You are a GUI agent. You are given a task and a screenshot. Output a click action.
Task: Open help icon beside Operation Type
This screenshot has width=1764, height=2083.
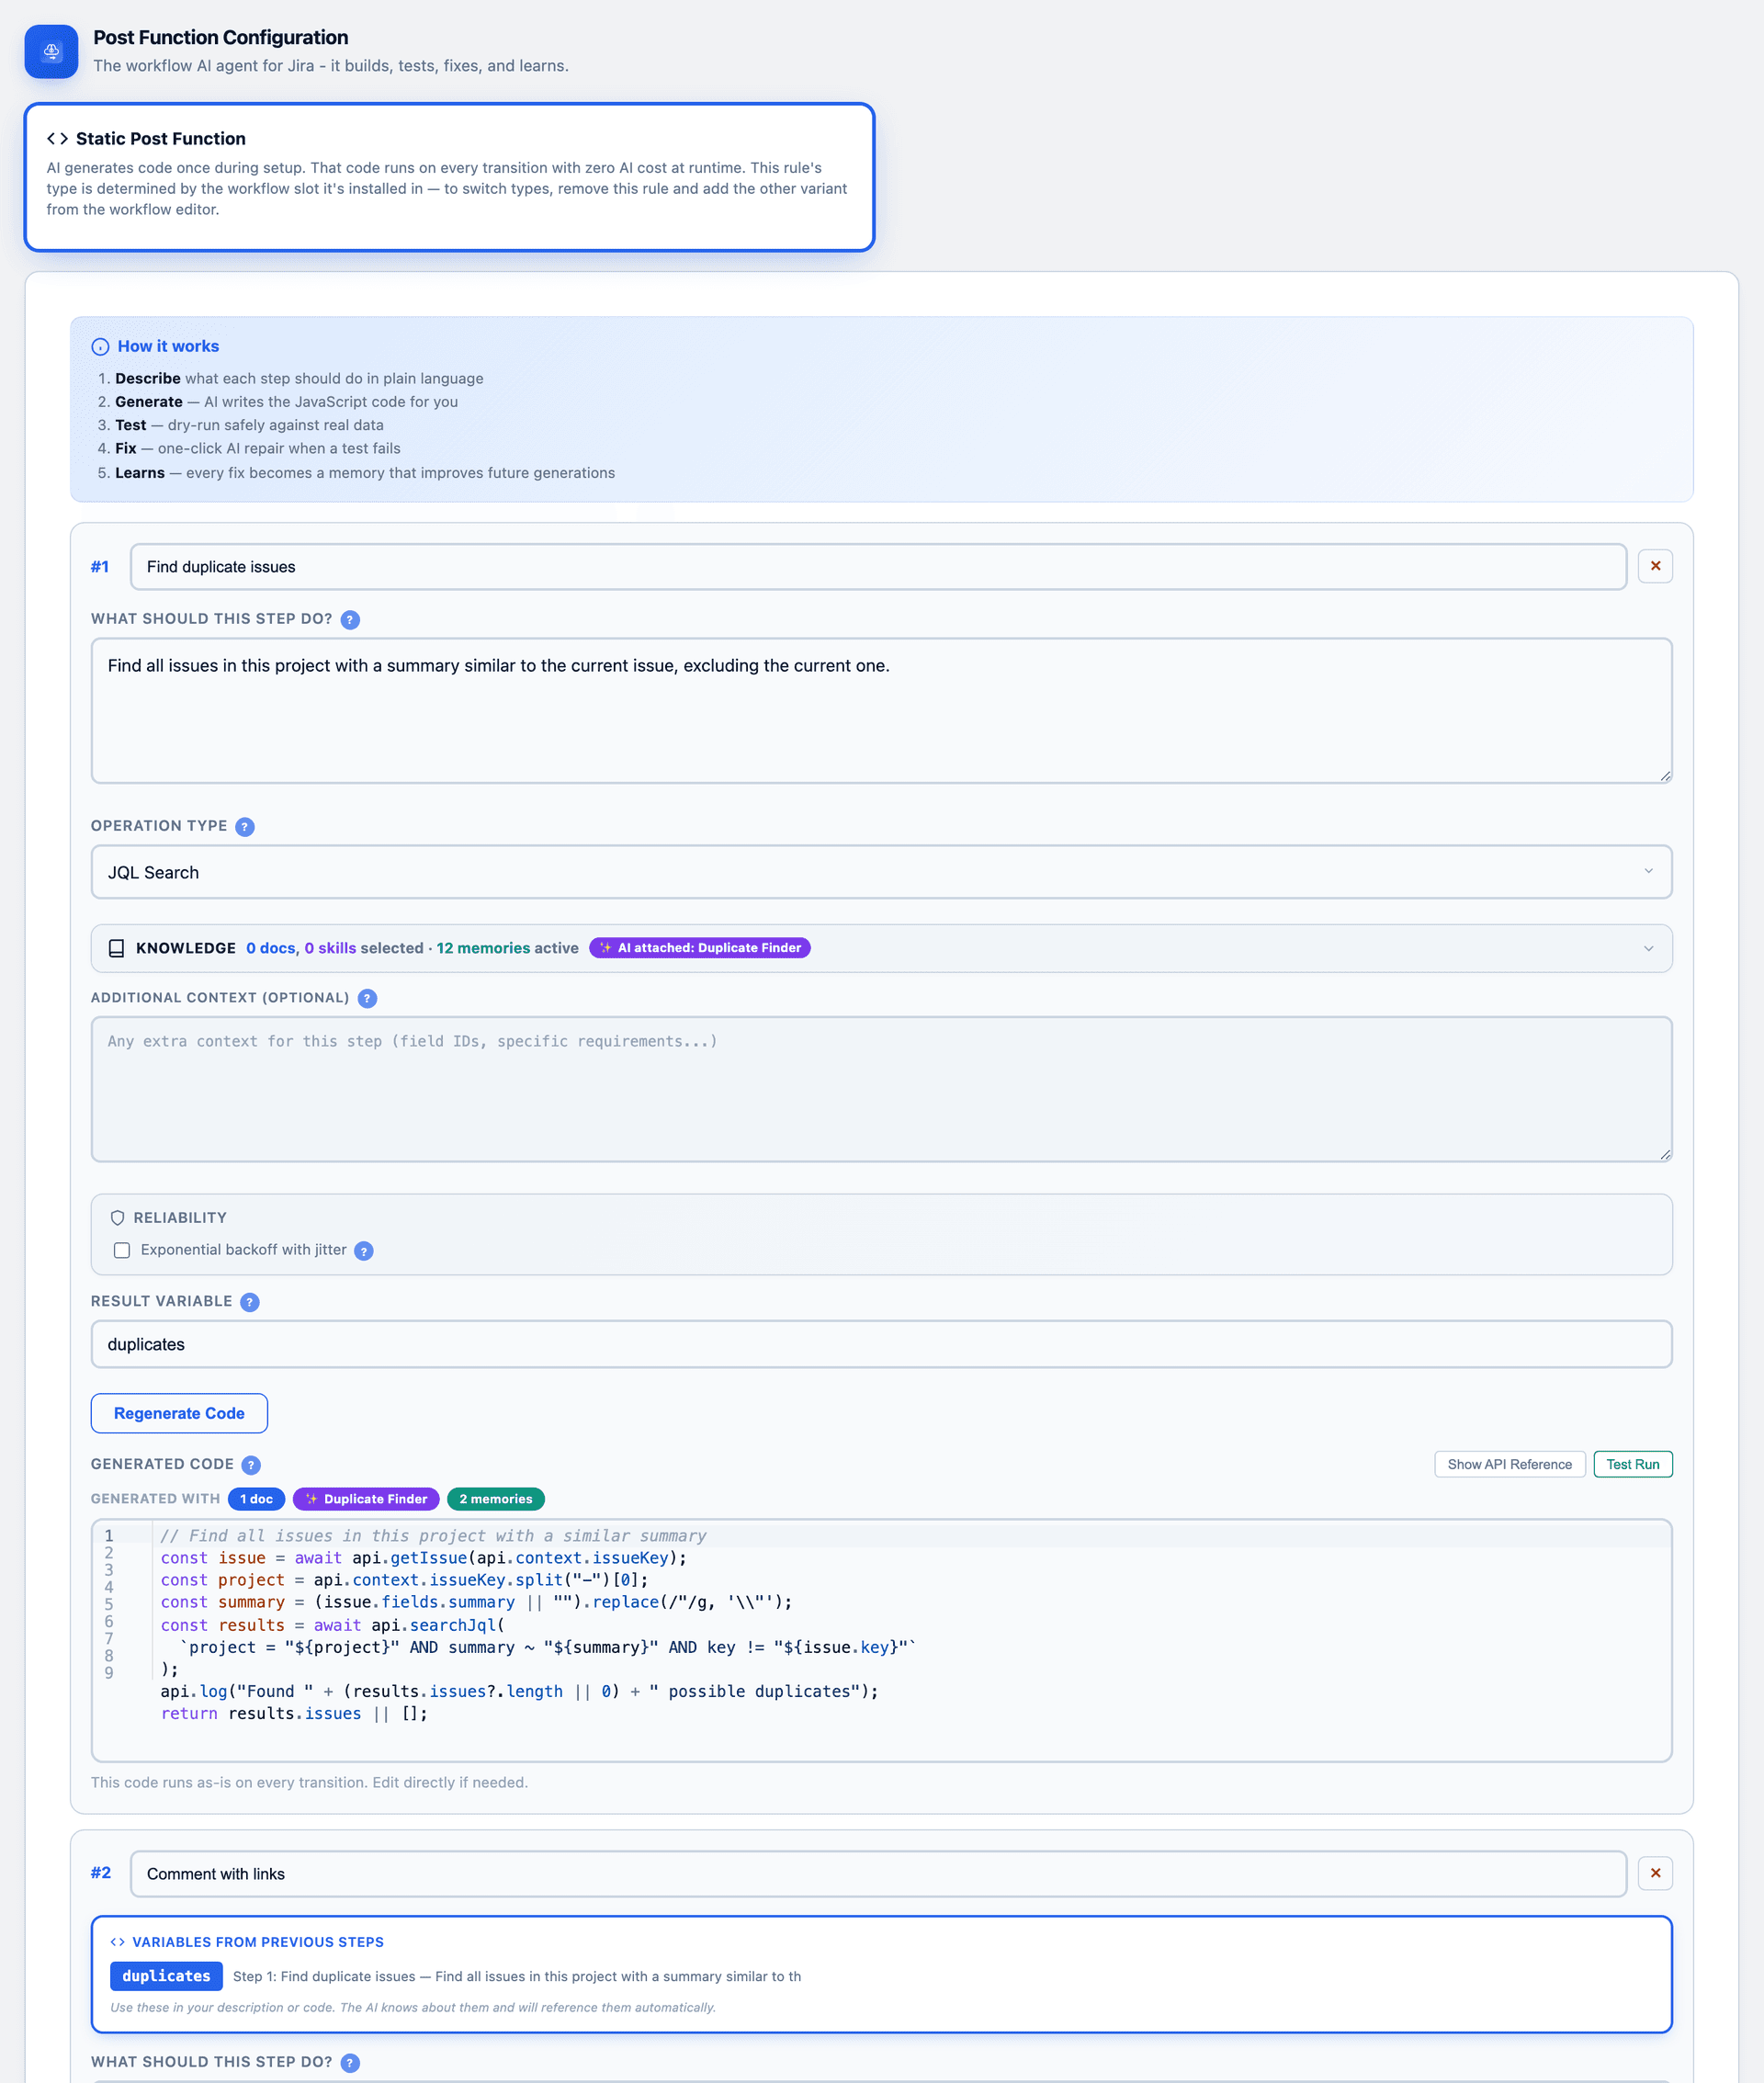245,827
